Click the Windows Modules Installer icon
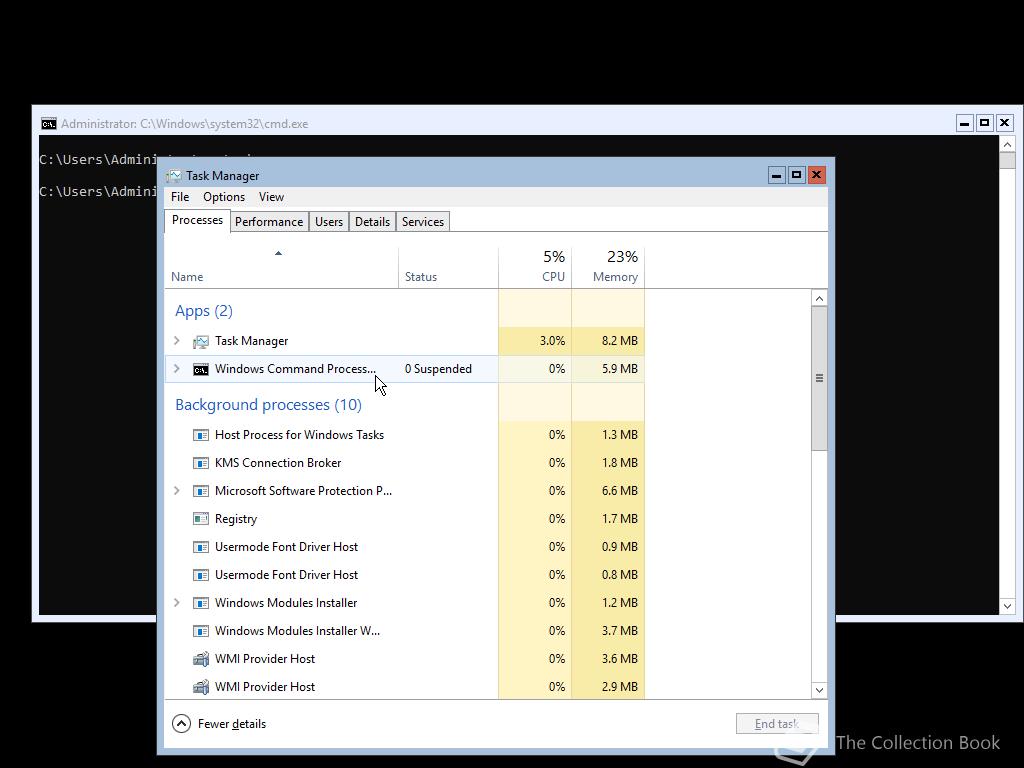Image resolution: width=1024 pixels, height=768 pixels. click(200, 603)
